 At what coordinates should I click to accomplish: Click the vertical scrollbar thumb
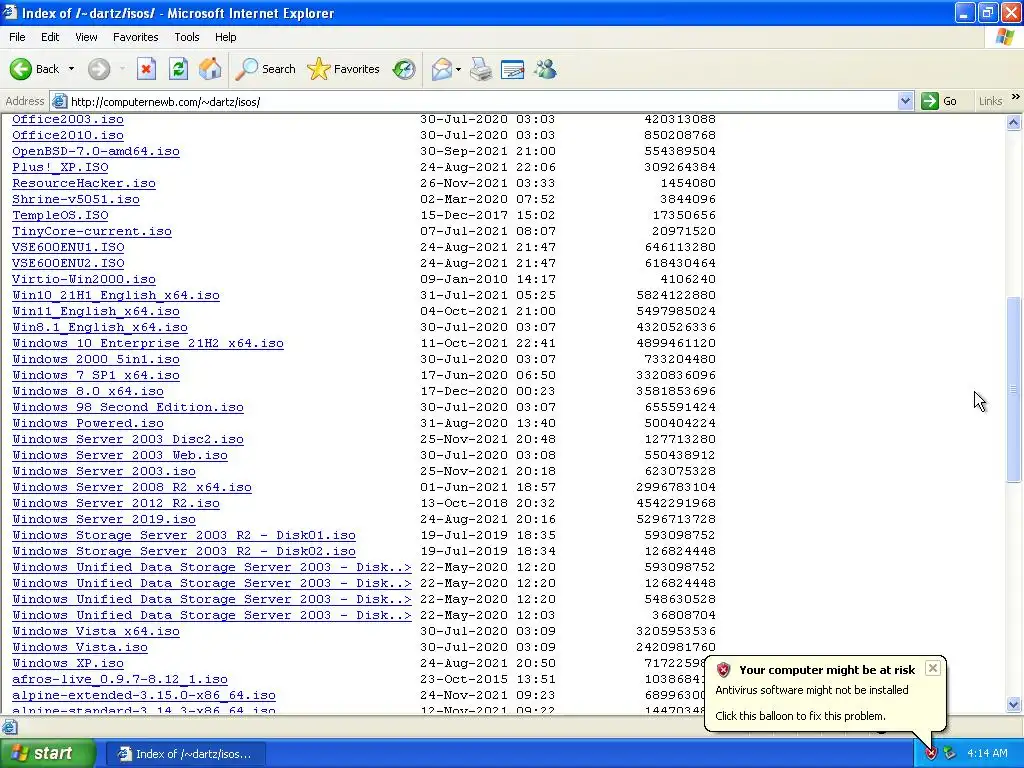pyautogui.click(x=1014, y=389)
